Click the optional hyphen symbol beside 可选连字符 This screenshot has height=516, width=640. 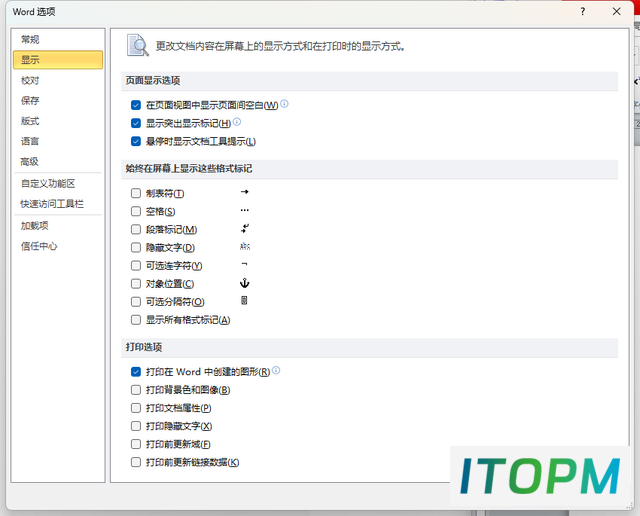click(x=244, y=264)
